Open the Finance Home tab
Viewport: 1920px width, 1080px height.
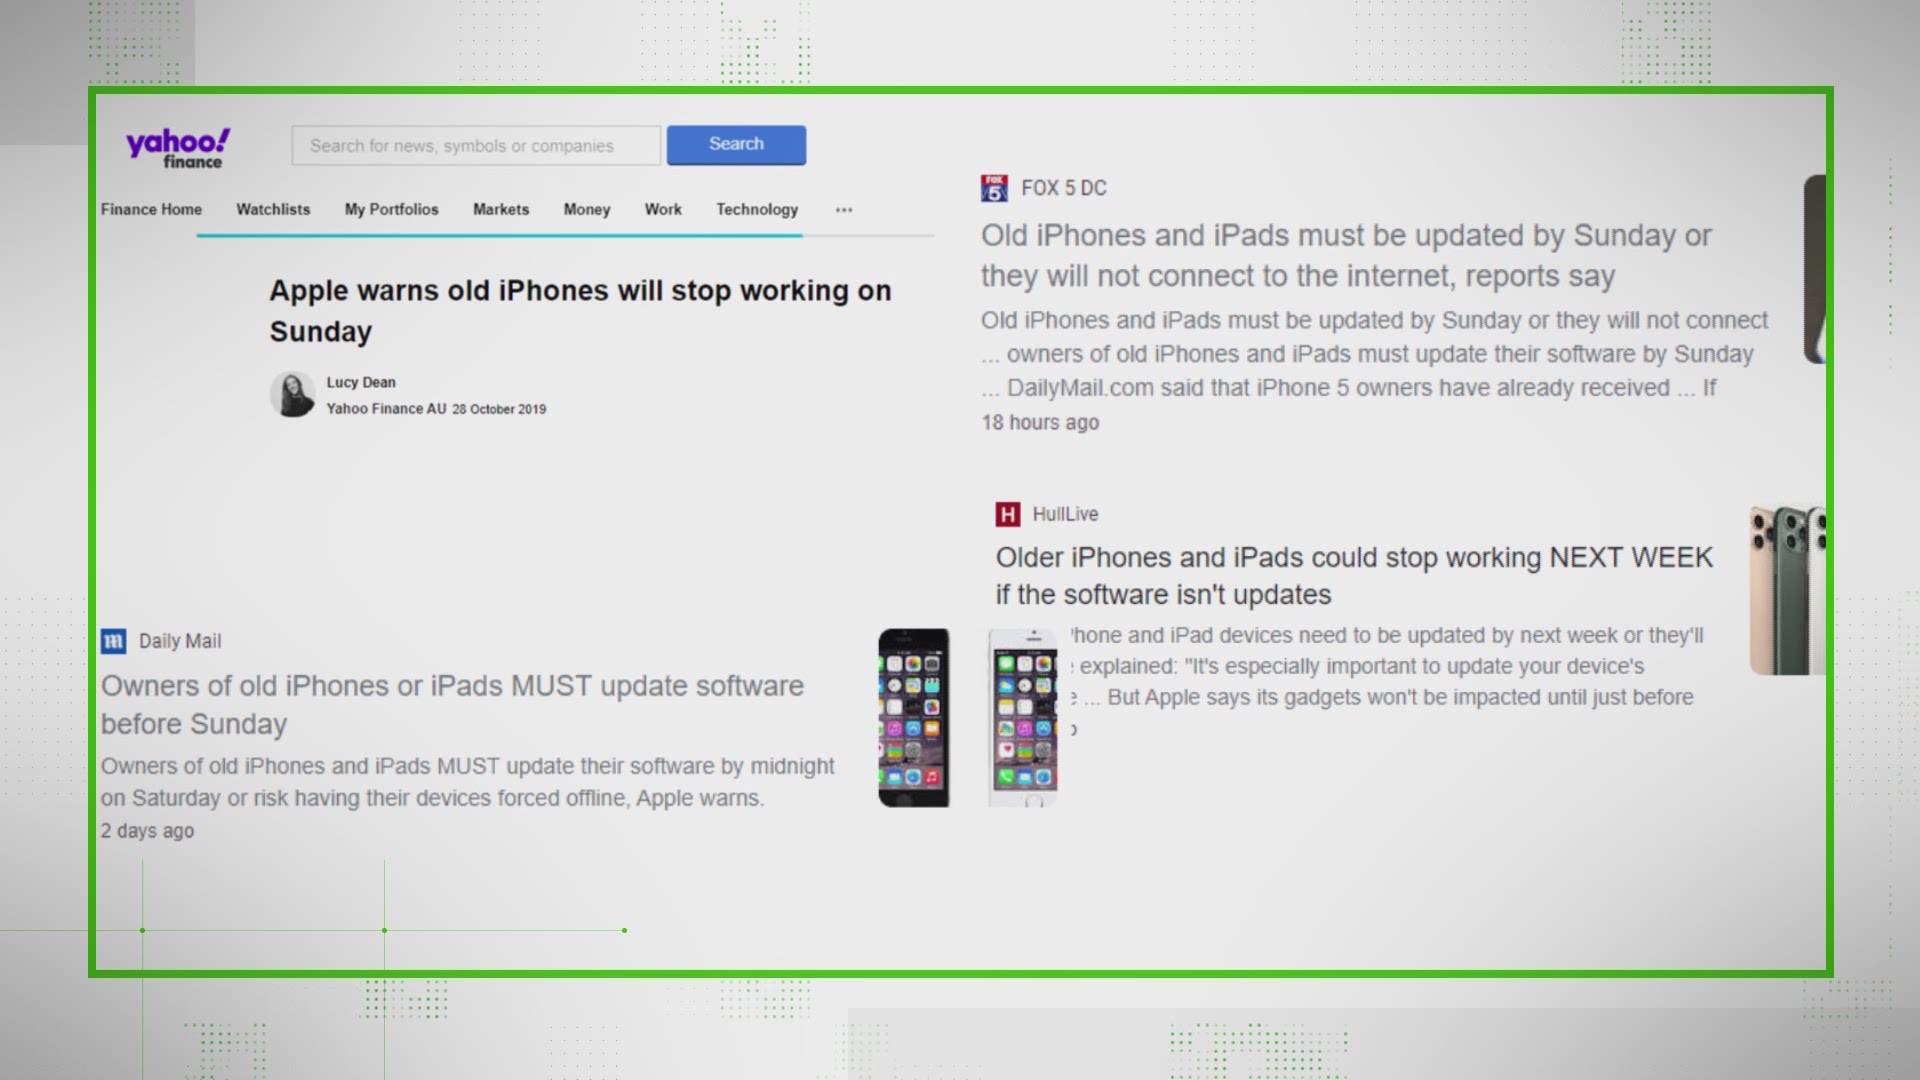[152, 208]
